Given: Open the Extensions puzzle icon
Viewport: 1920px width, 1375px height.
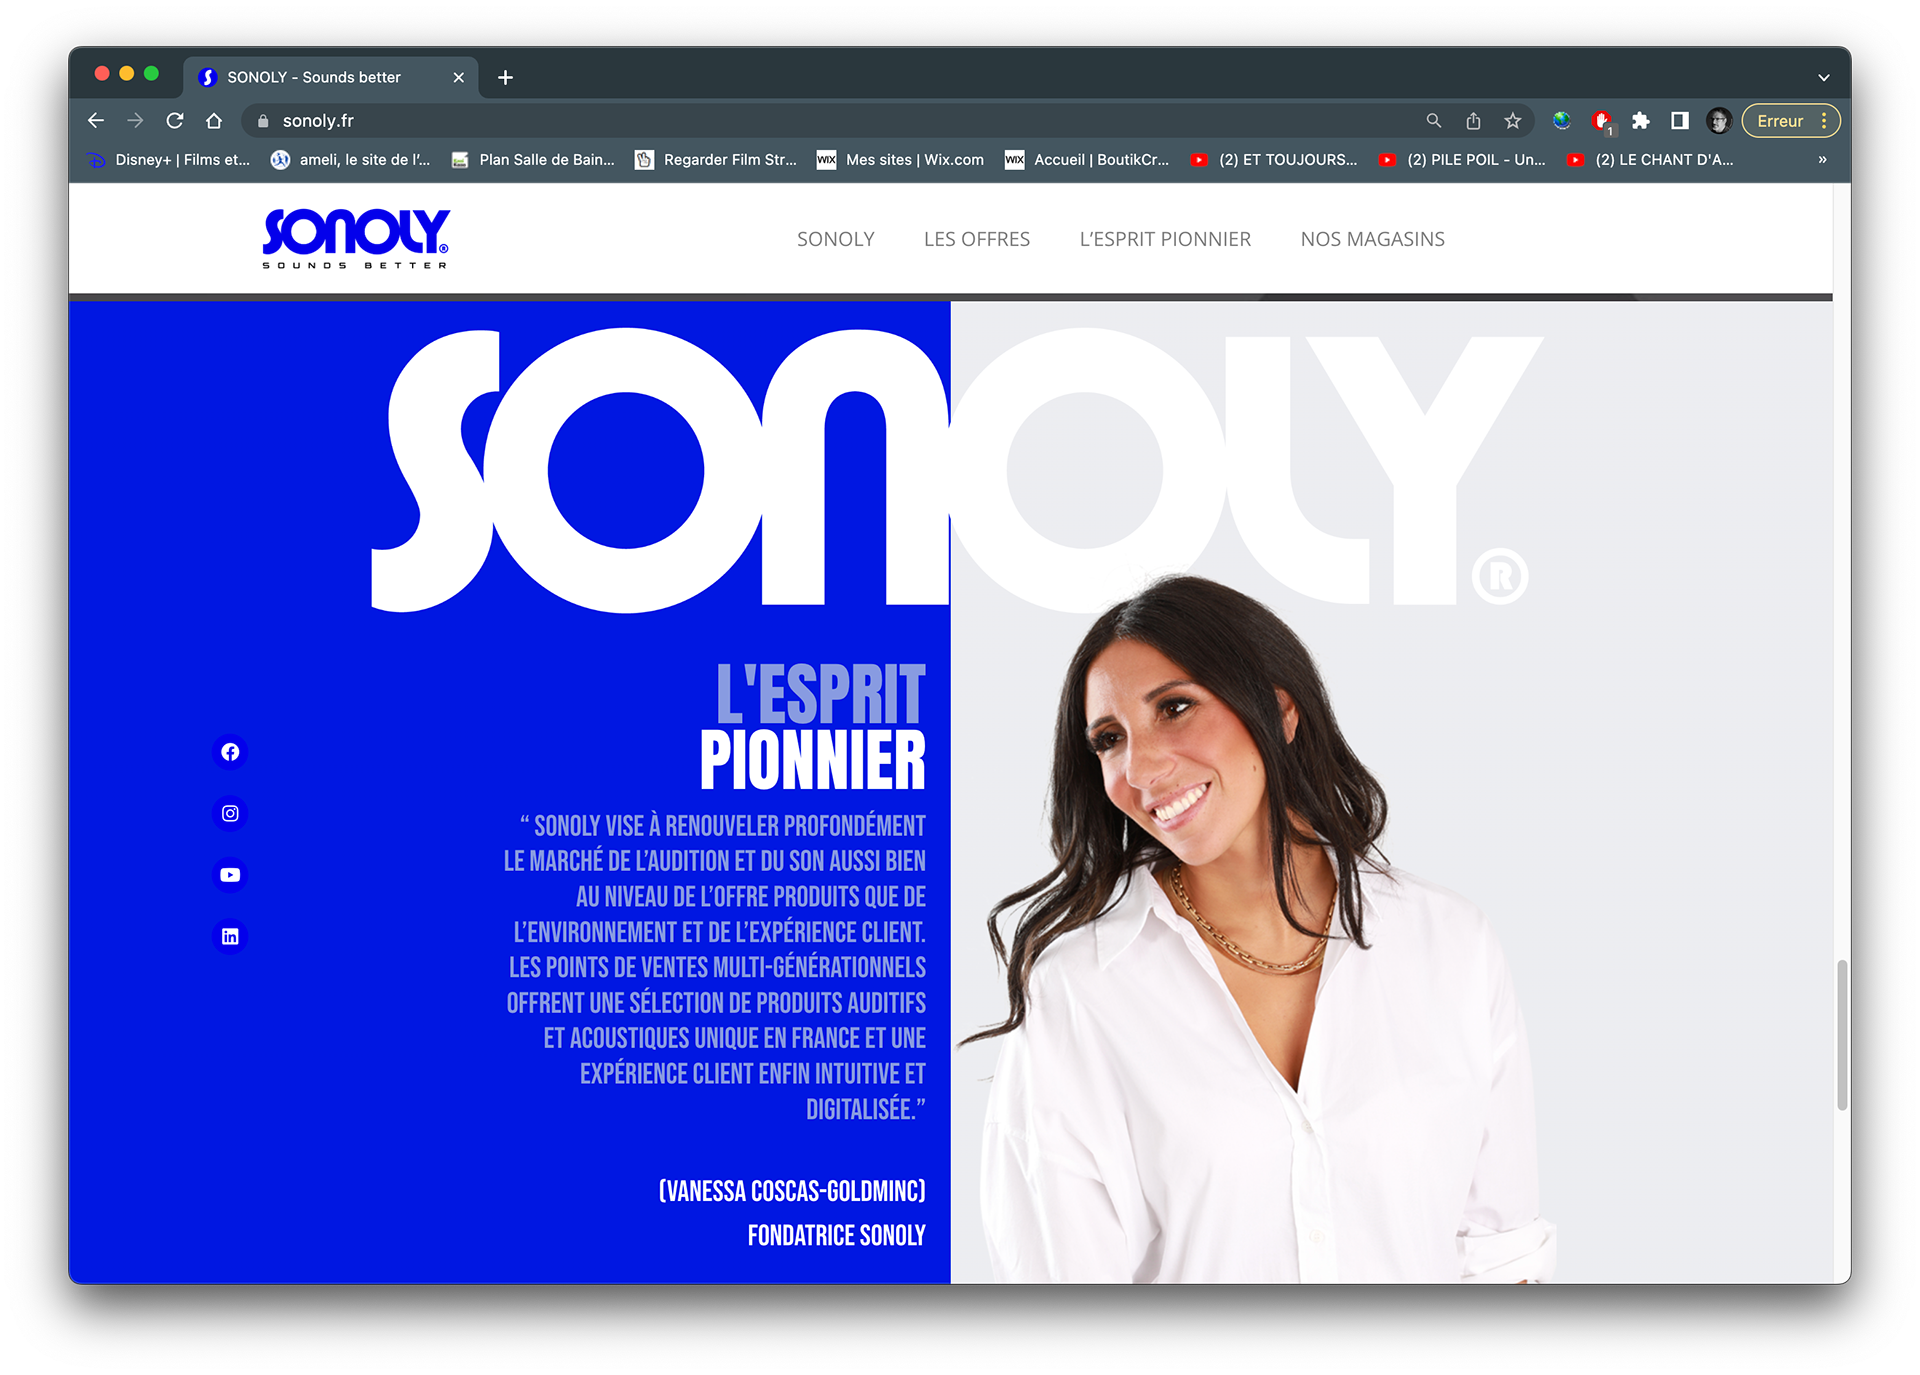Looking at the screenshot, I should (1640, 121).
